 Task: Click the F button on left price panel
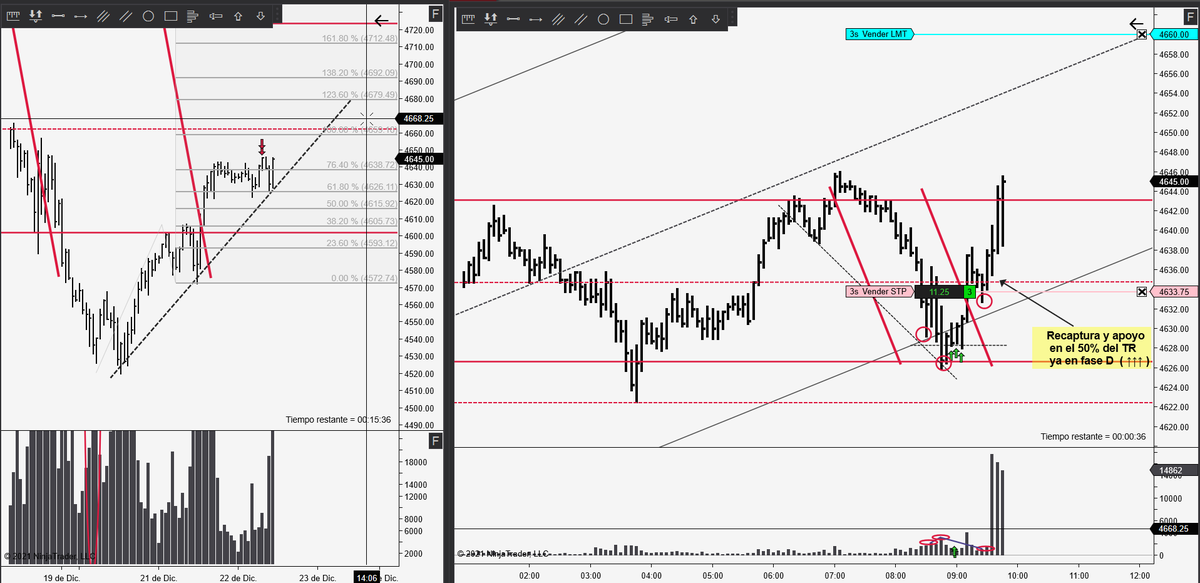point(435,14)
